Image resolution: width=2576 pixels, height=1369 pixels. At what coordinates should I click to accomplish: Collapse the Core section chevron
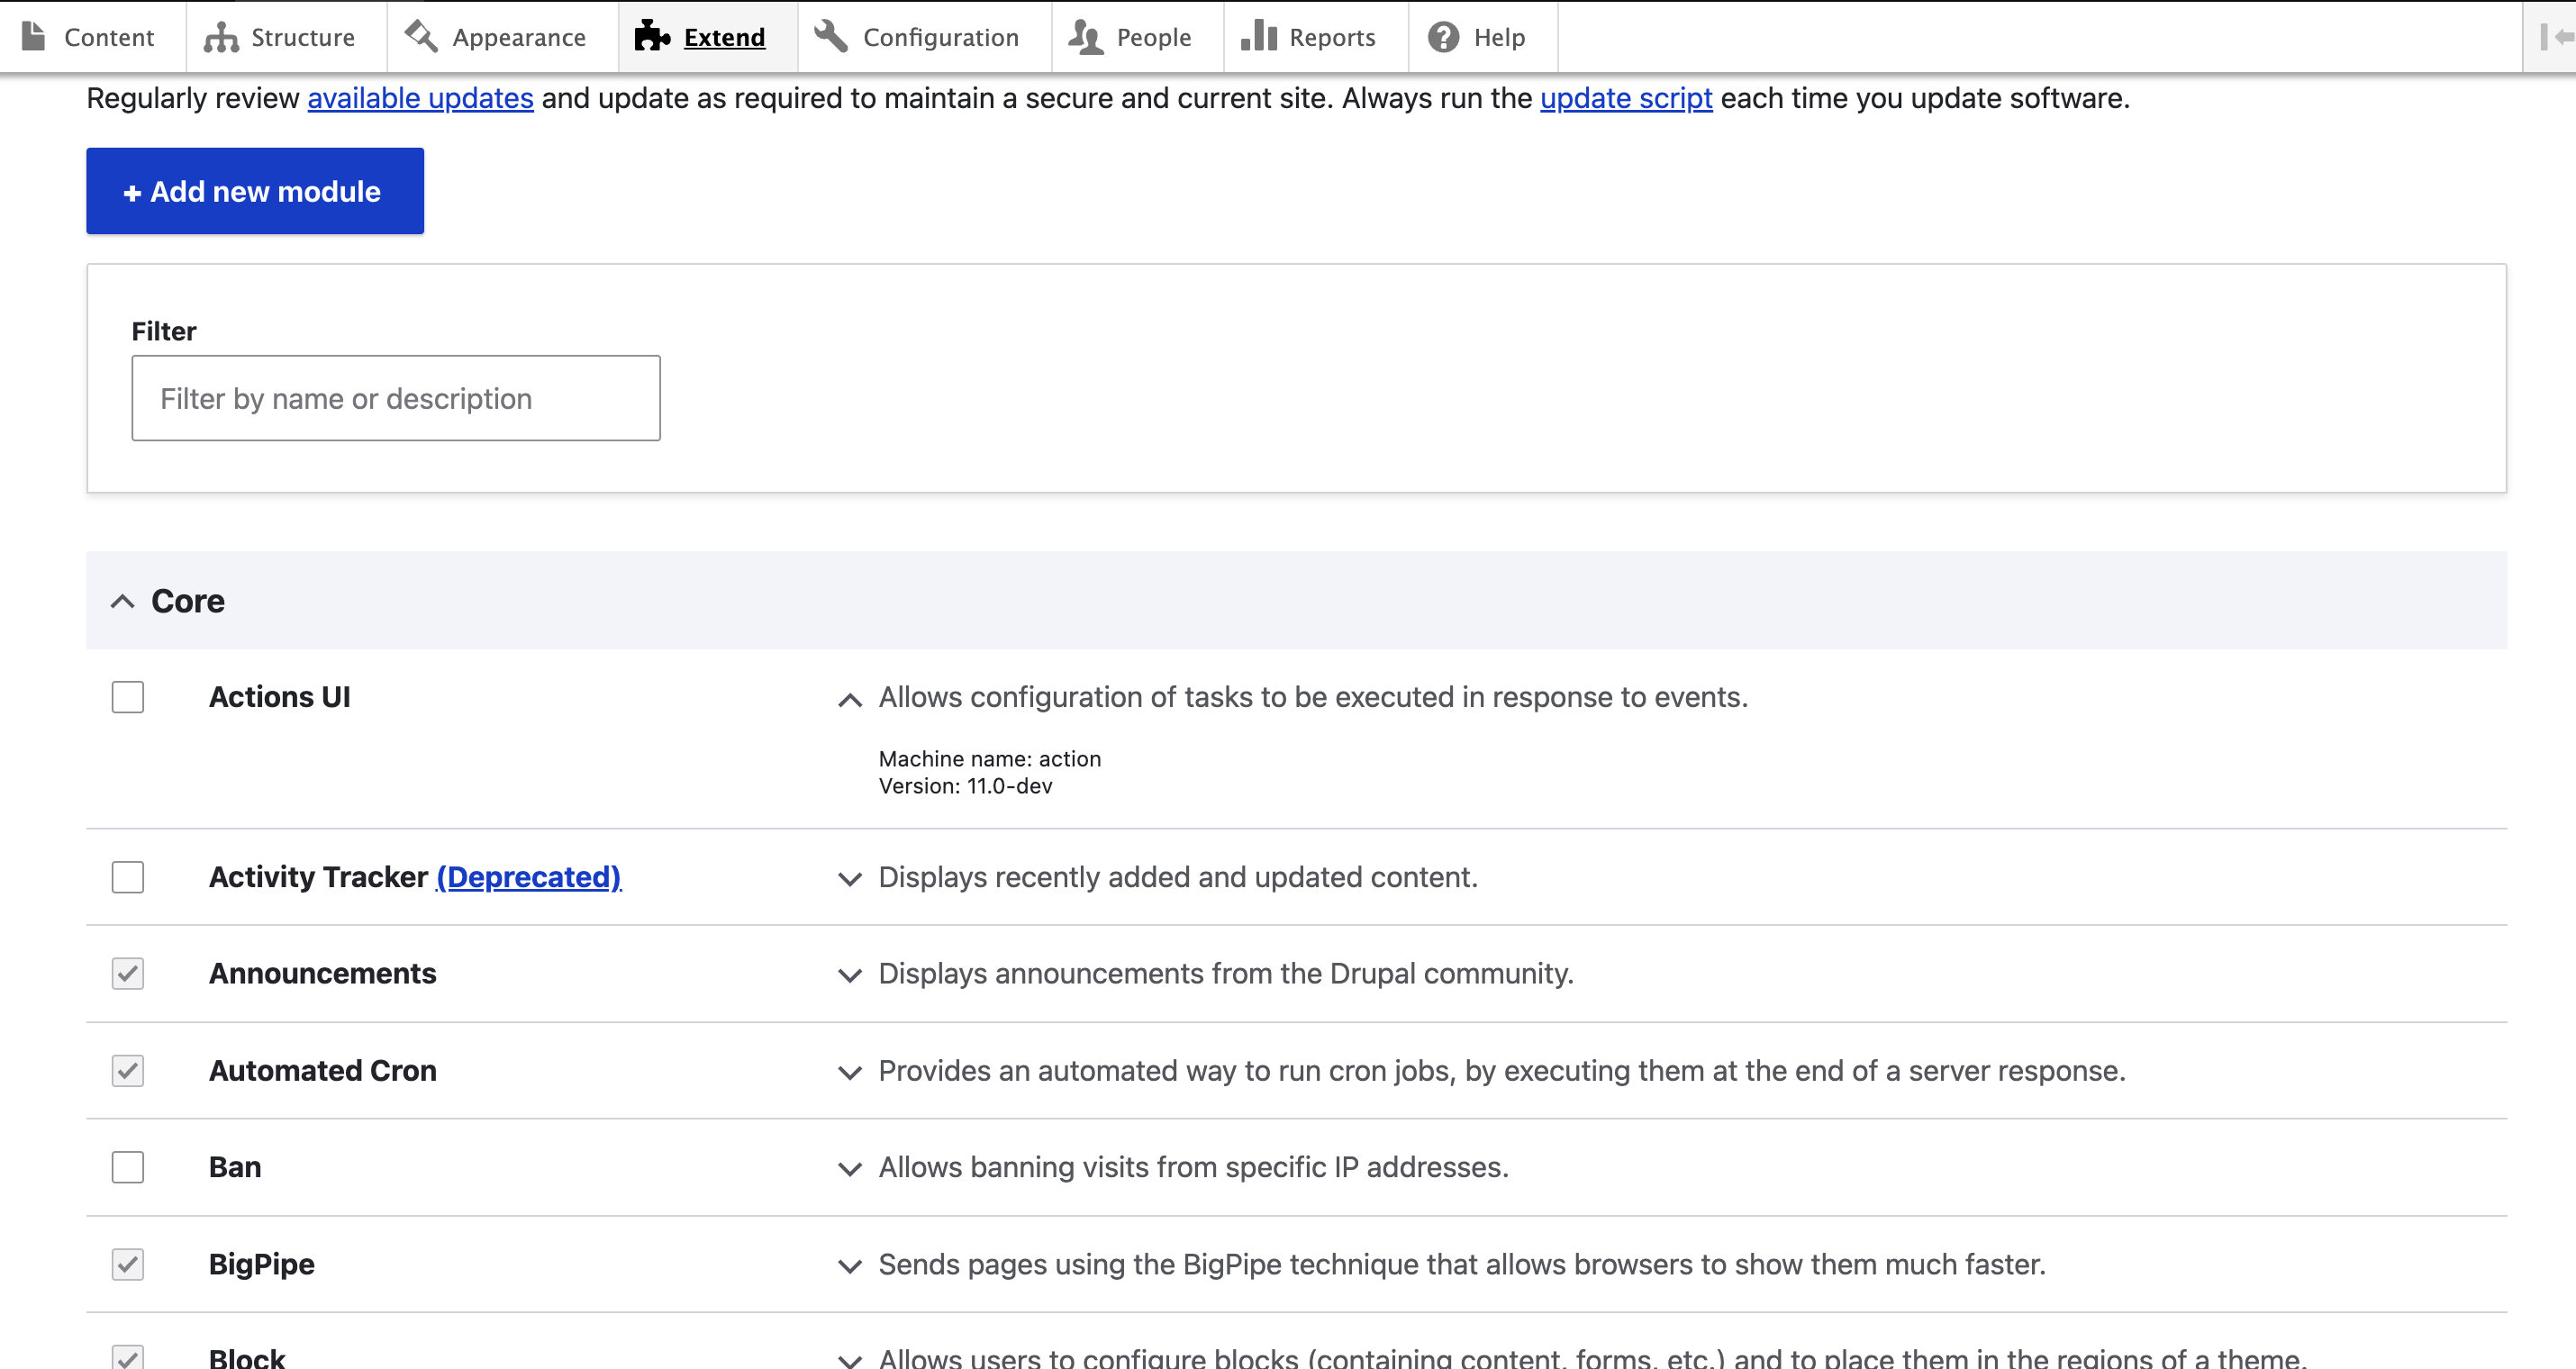coord(123,601)
